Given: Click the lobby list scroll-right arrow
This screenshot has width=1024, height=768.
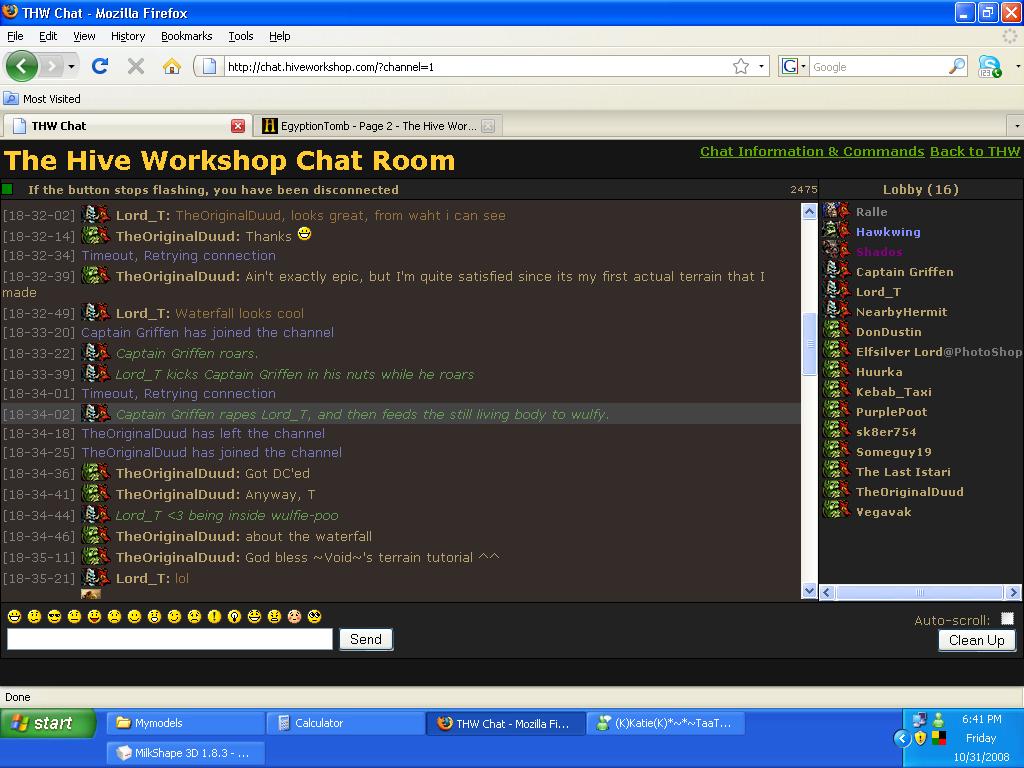Looking at the screenshot, I should tap(1013, 592).
